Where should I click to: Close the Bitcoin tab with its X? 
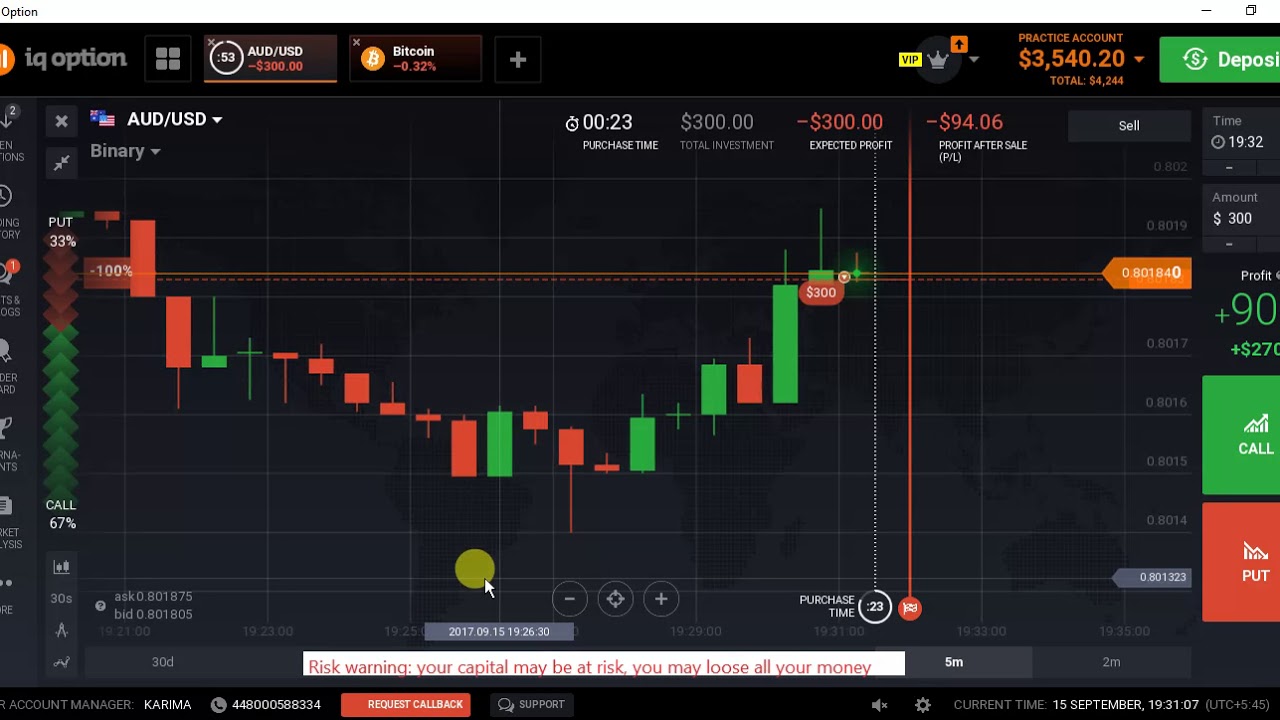(356, 43)
